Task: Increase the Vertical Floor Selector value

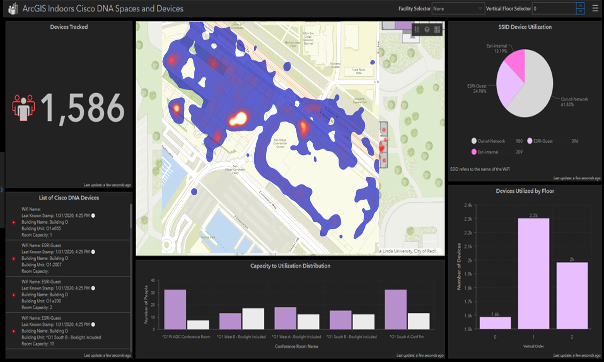Action: (x=581, y=6)
